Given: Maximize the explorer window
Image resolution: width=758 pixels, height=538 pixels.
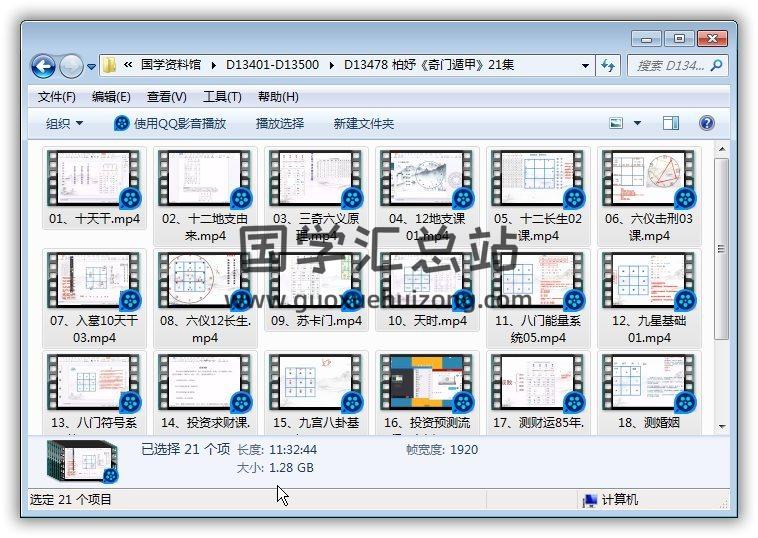Looking at the screenshot, I should pyautogui.click(x=679, y=39).
